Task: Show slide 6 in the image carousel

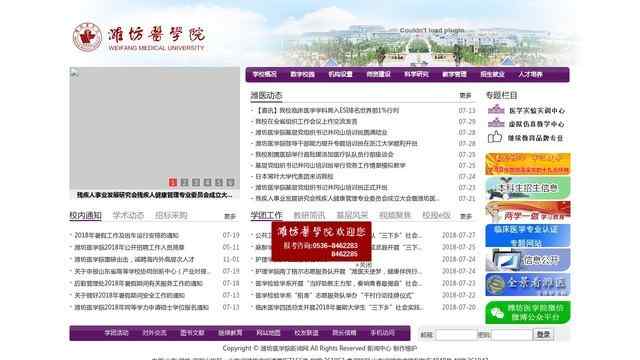Action: click(x=230, y=182)
